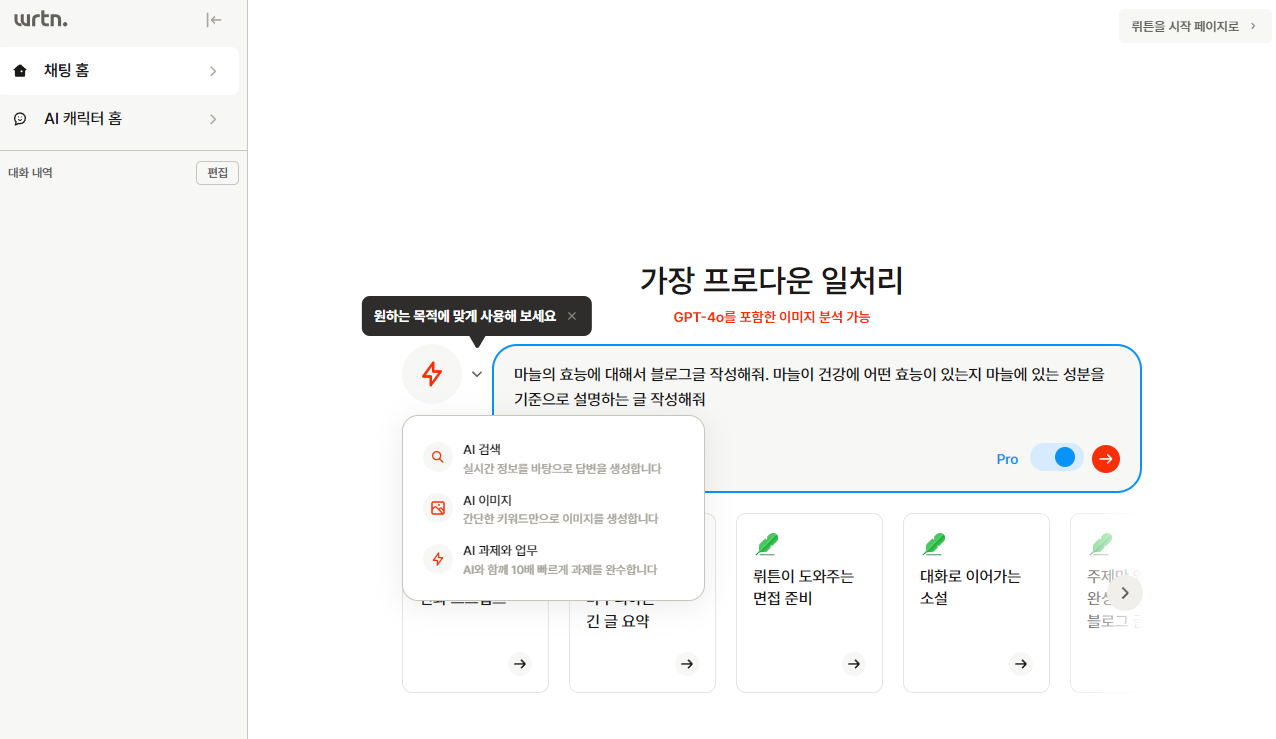1276x739 pixels.
Task: Collapse the sidebar with the arrow icon
Action: click(214, 19)
